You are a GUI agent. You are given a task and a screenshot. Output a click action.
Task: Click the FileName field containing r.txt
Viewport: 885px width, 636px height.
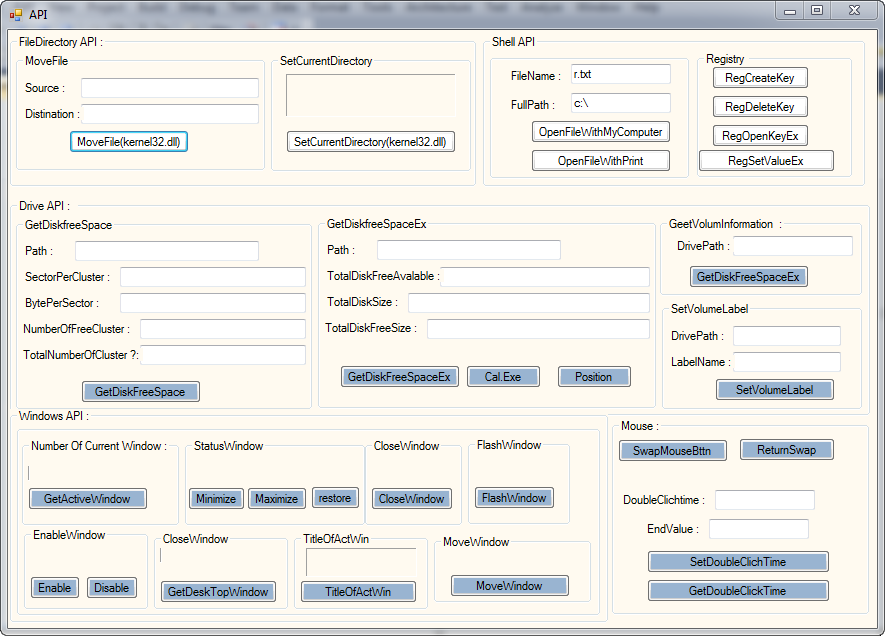[x=621, y=74]
